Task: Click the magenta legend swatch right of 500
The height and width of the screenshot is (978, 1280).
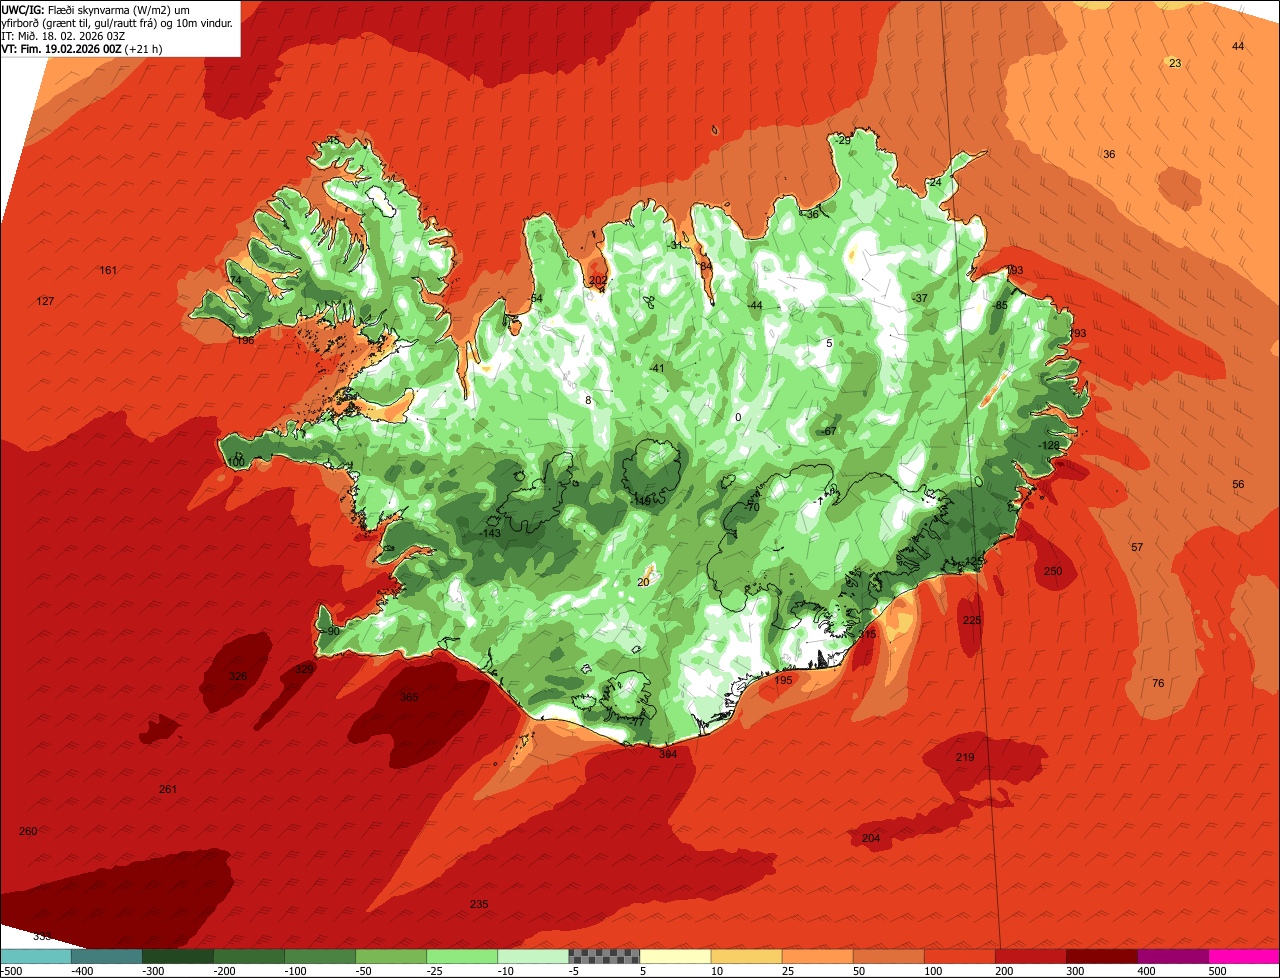Action: pyautogui.click(x=1244, y=955)
